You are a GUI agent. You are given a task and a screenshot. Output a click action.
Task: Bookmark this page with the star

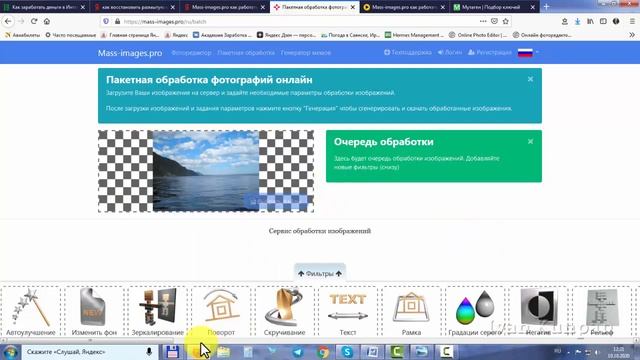tap(506, 21)
